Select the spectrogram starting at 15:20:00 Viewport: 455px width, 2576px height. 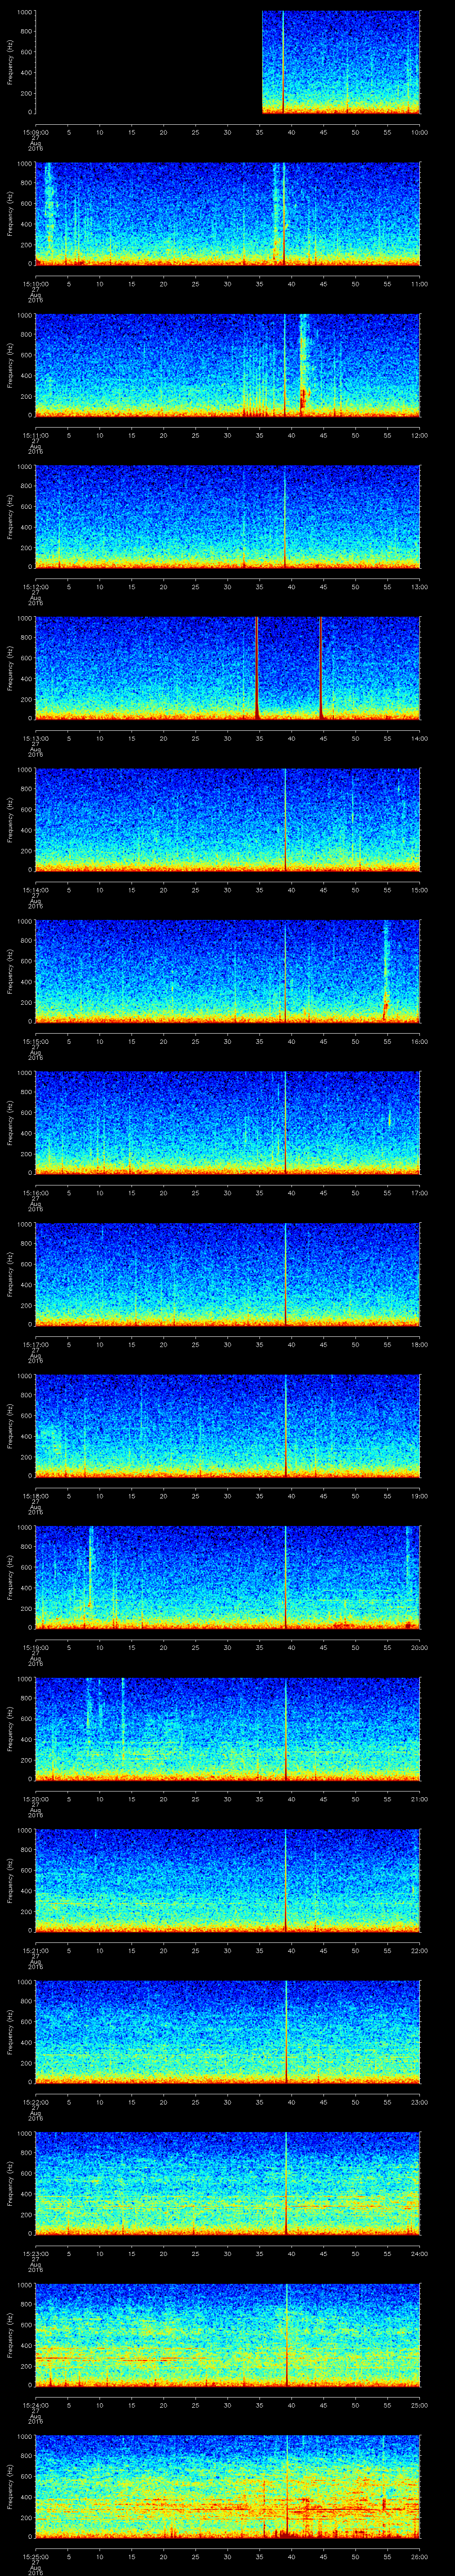pos(228,1728)
